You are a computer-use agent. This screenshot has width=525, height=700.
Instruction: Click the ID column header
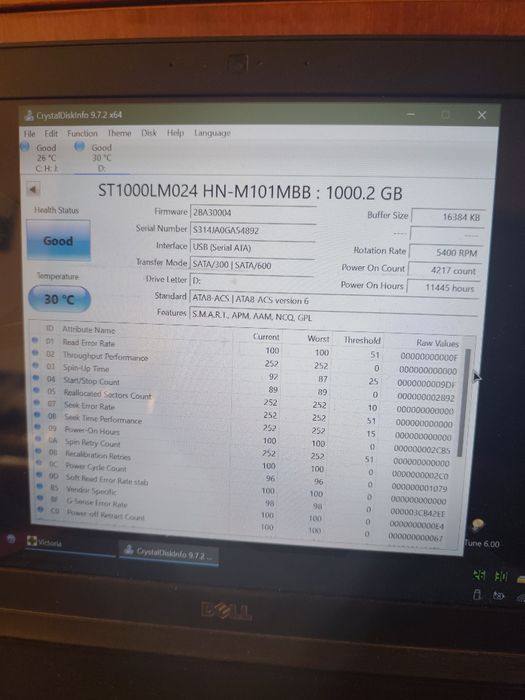[x=50, y=329]
